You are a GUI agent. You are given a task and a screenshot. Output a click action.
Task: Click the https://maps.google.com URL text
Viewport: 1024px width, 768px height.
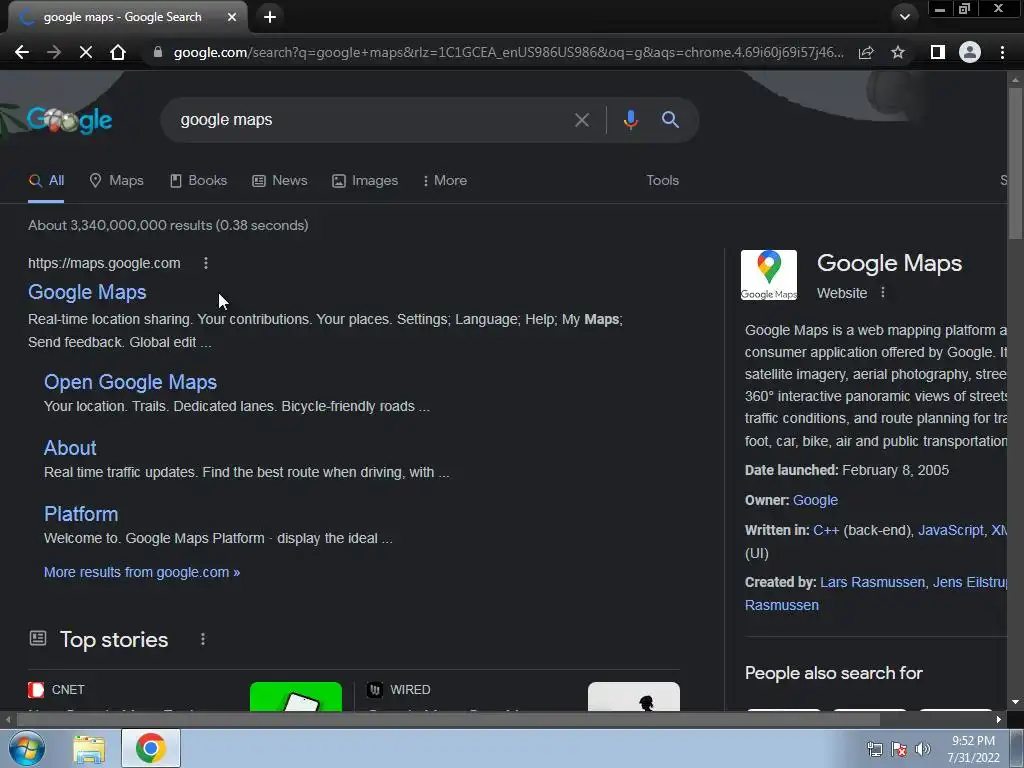[104, 263]
